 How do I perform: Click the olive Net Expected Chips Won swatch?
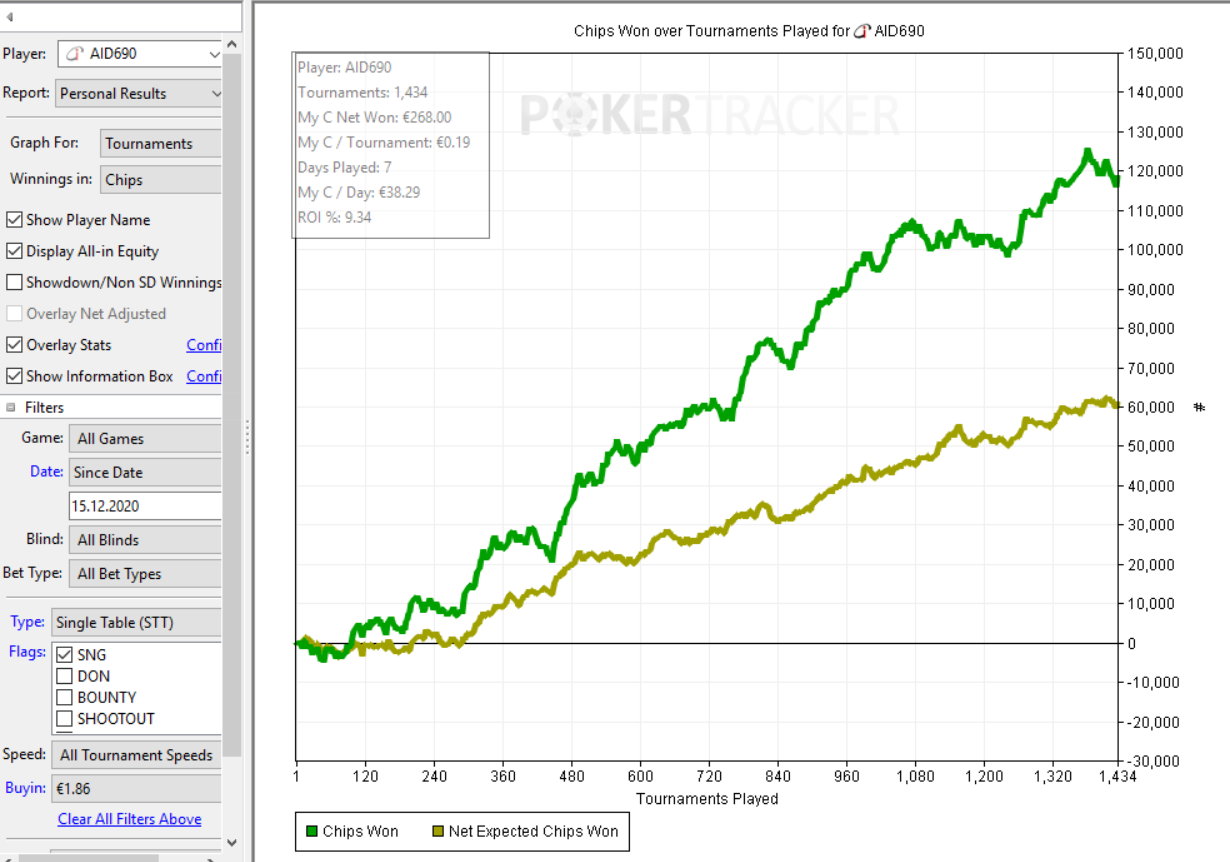tap(438, 832)
